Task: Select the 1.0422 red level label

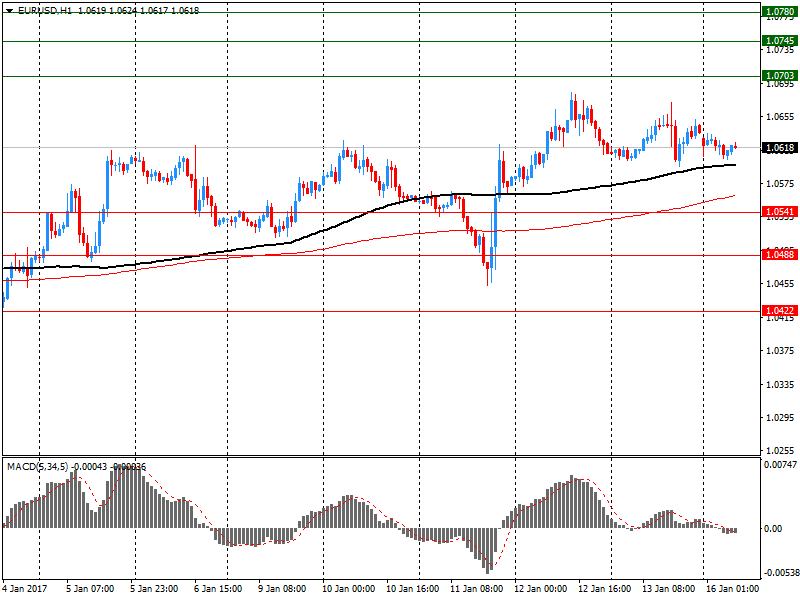Action: tap(780, 311)
